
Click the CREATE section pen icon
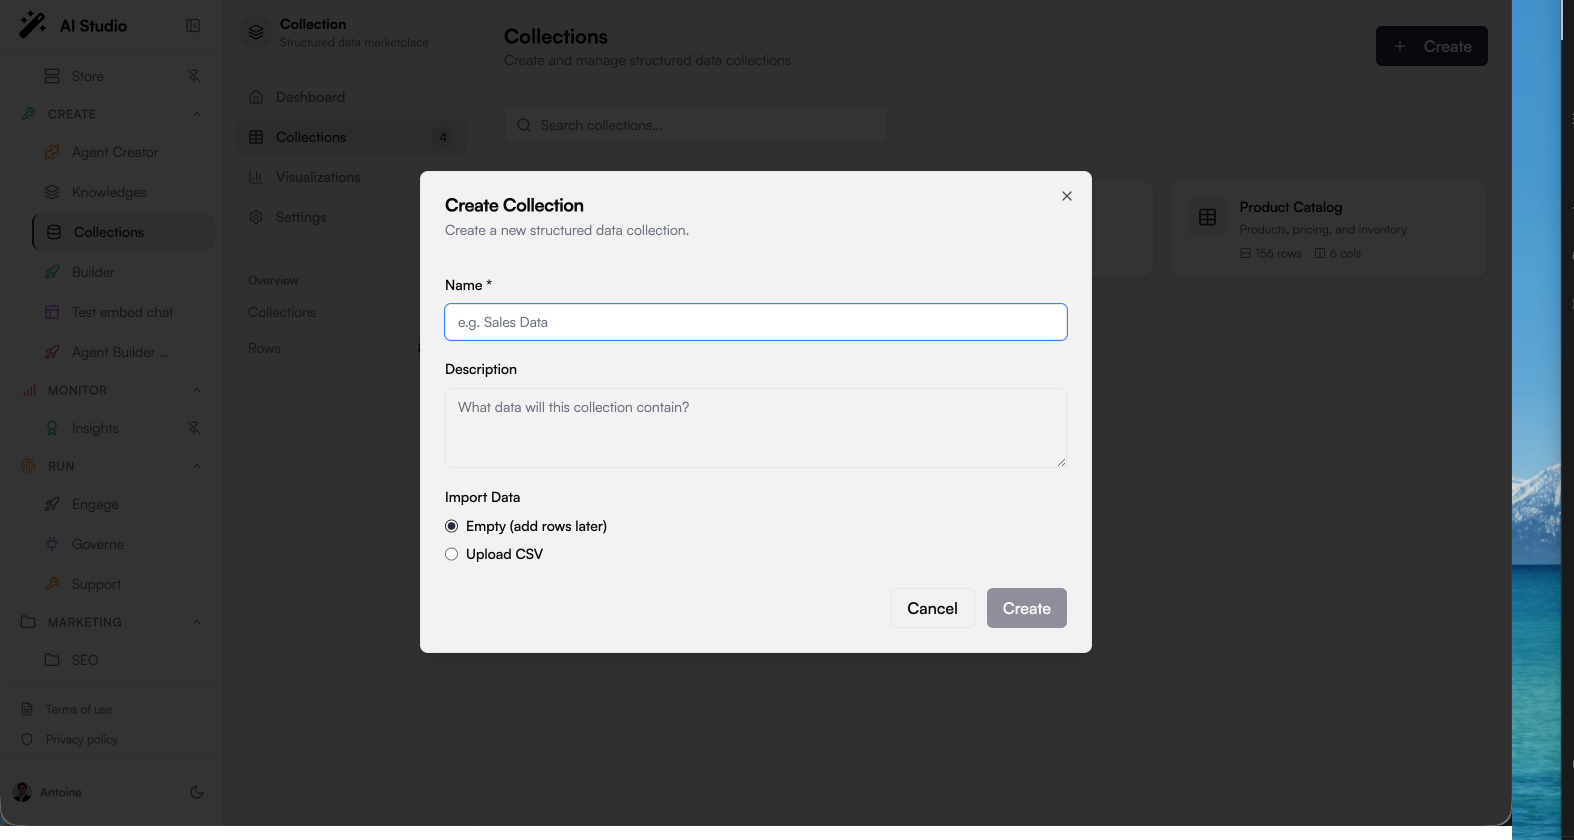tap(28, 114)
